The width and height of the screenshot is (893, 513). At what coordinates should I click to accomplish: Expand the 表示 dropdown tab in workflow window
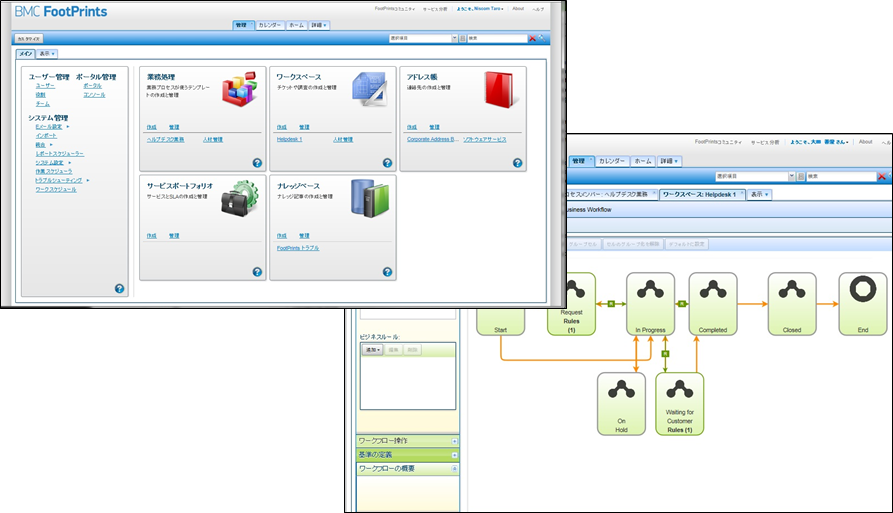(x=759, y=194)
